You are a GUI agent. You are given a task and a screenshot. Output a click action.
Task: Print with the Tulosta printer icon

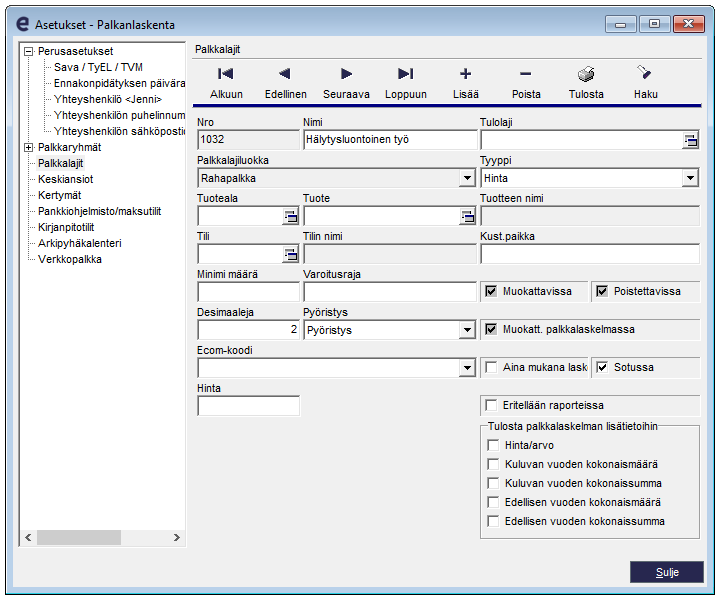586,74
